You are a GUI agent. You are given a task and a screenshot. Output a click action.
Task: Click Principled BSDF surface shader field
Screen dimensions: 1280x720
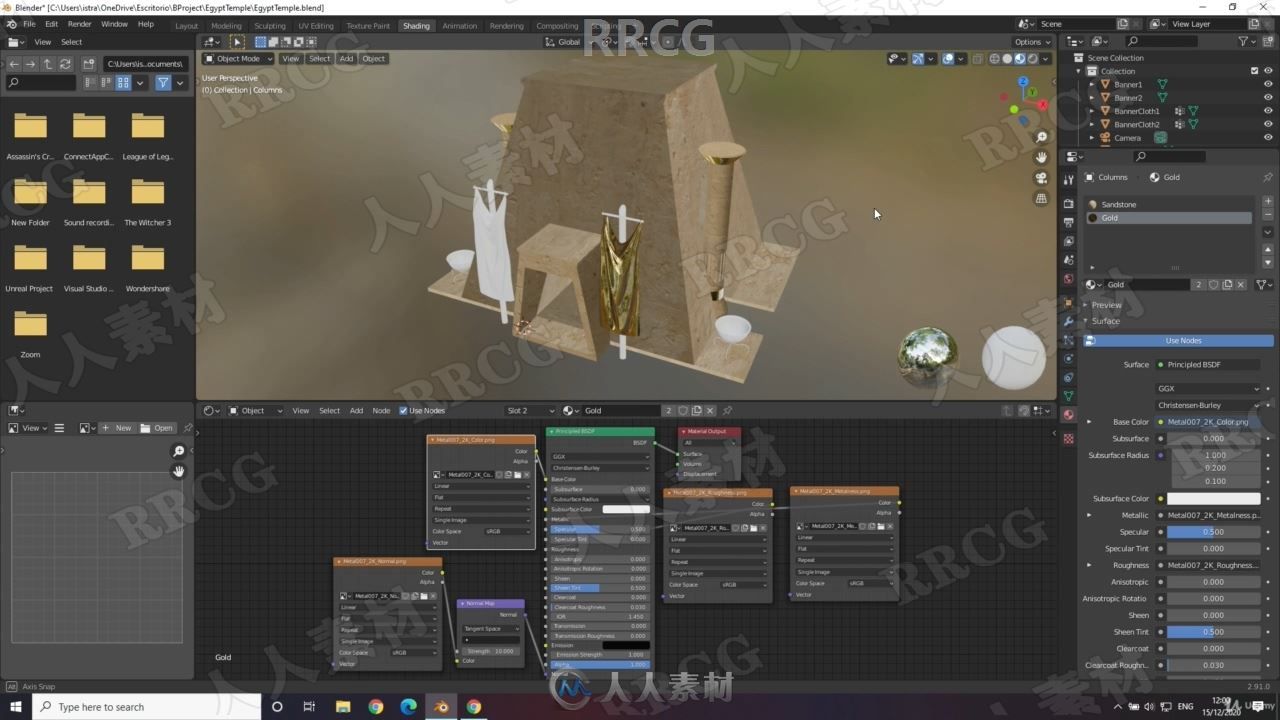click(x=1208, y=364)
